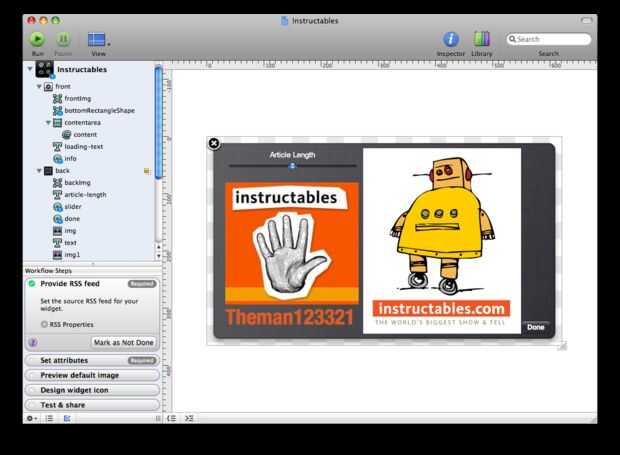The height and width of the screenshot is (455, 620).
Task: Click the purple help button in workflow step
Action: pyautogui.click(x=33, y=342)
